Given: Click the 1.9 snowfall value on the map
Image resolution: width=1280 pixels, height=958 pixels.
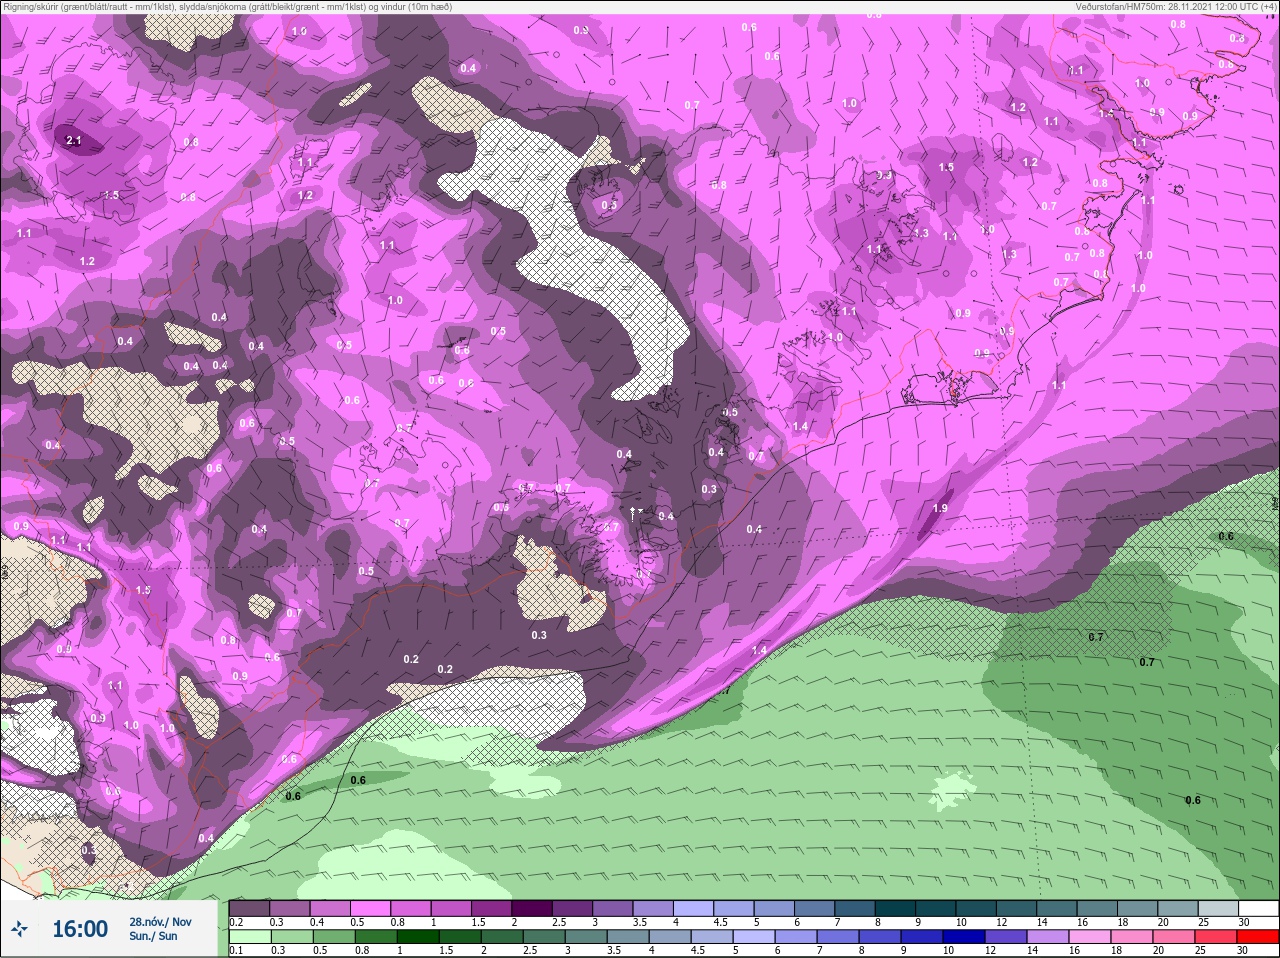Looking at the screenshot, I should click(x=940, y=509).
